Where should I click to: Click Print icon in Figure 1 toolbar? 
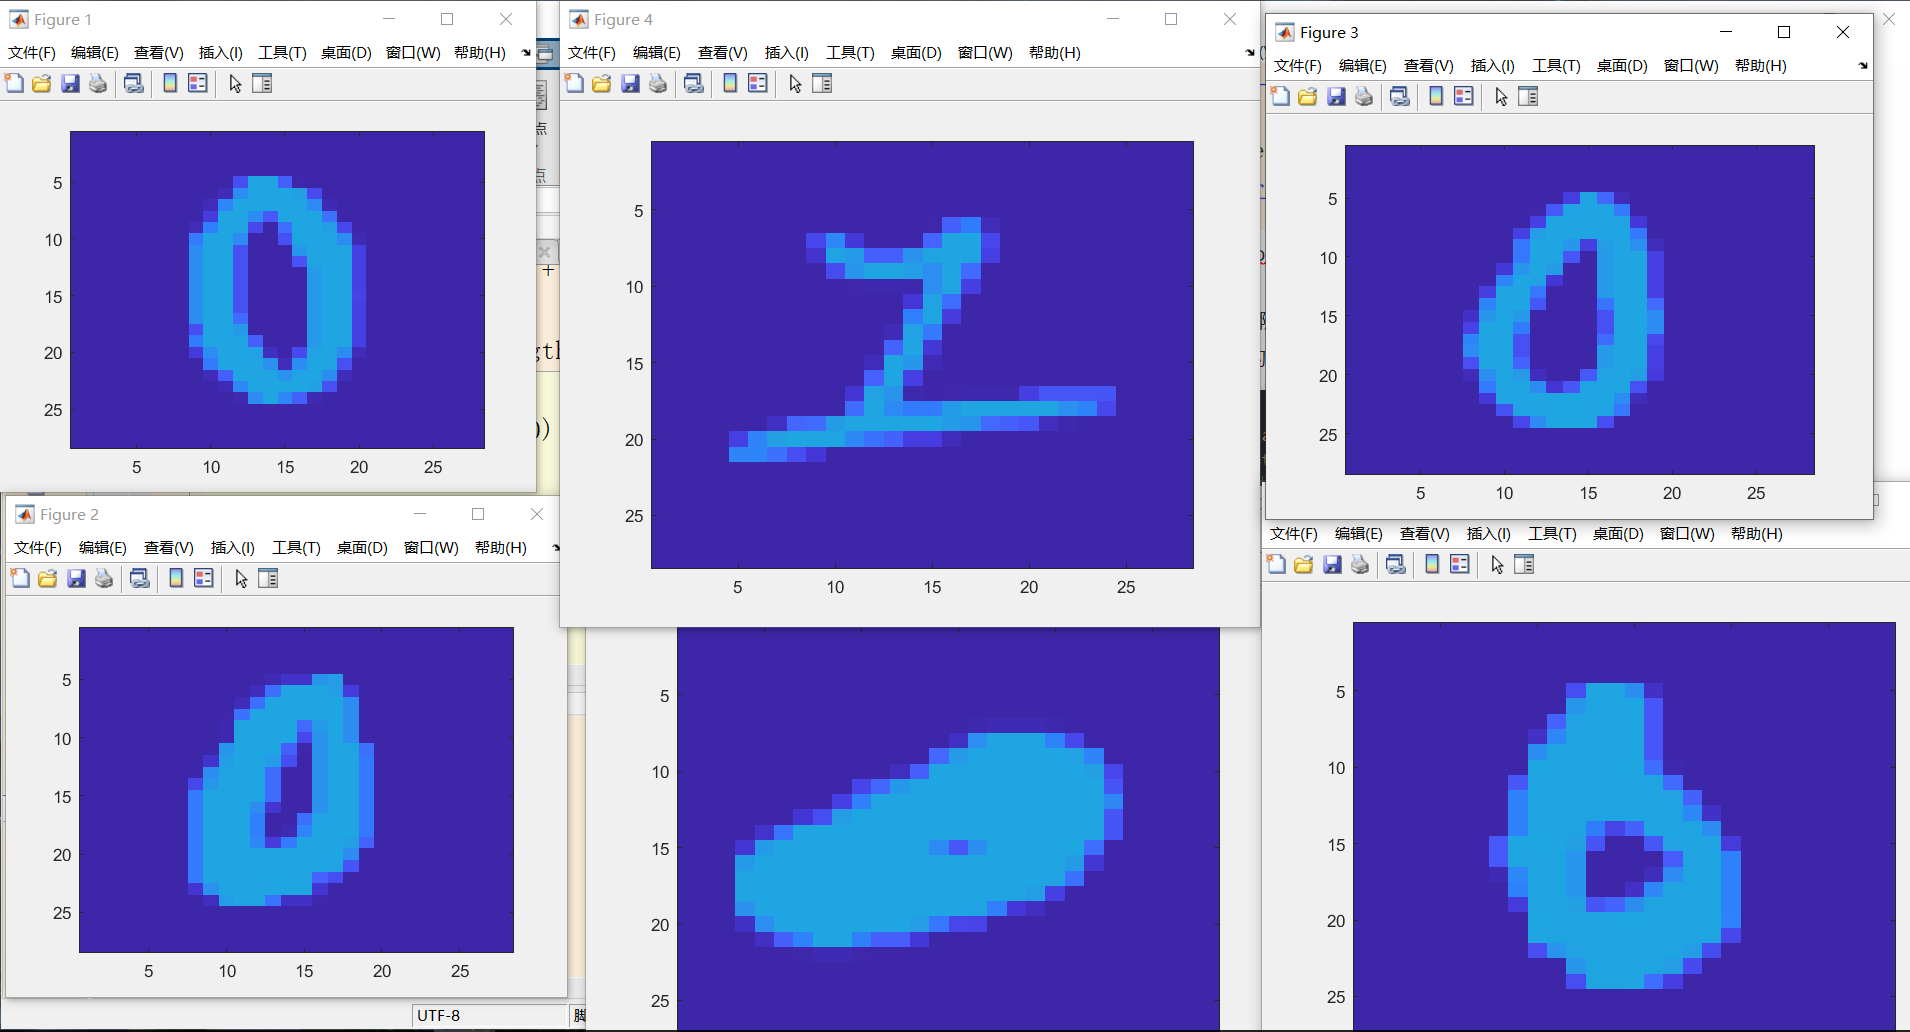coord(98,83)
